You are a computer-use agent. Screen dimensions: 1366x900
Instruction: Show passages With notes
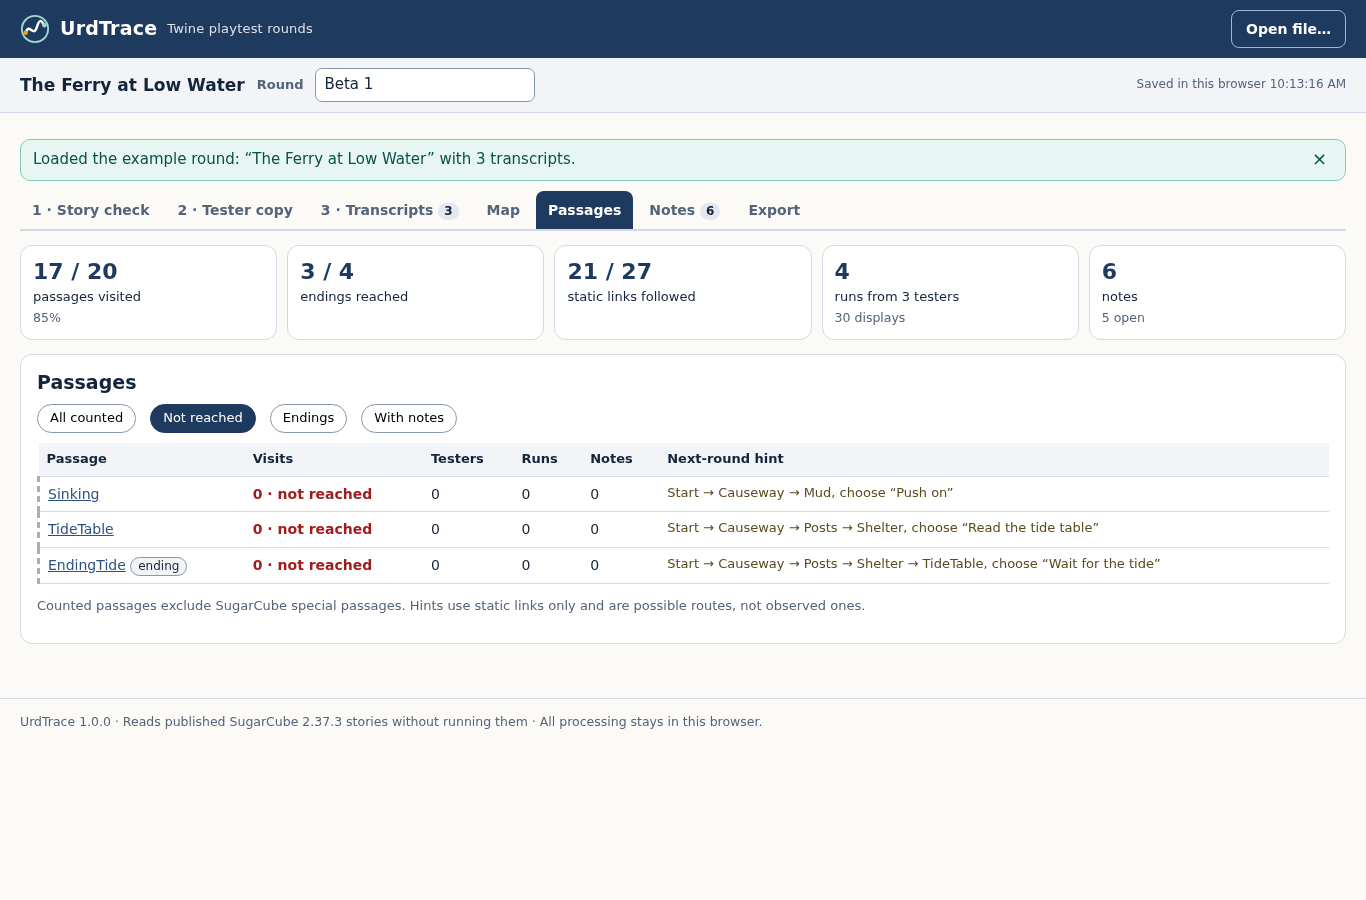[409, 418]
